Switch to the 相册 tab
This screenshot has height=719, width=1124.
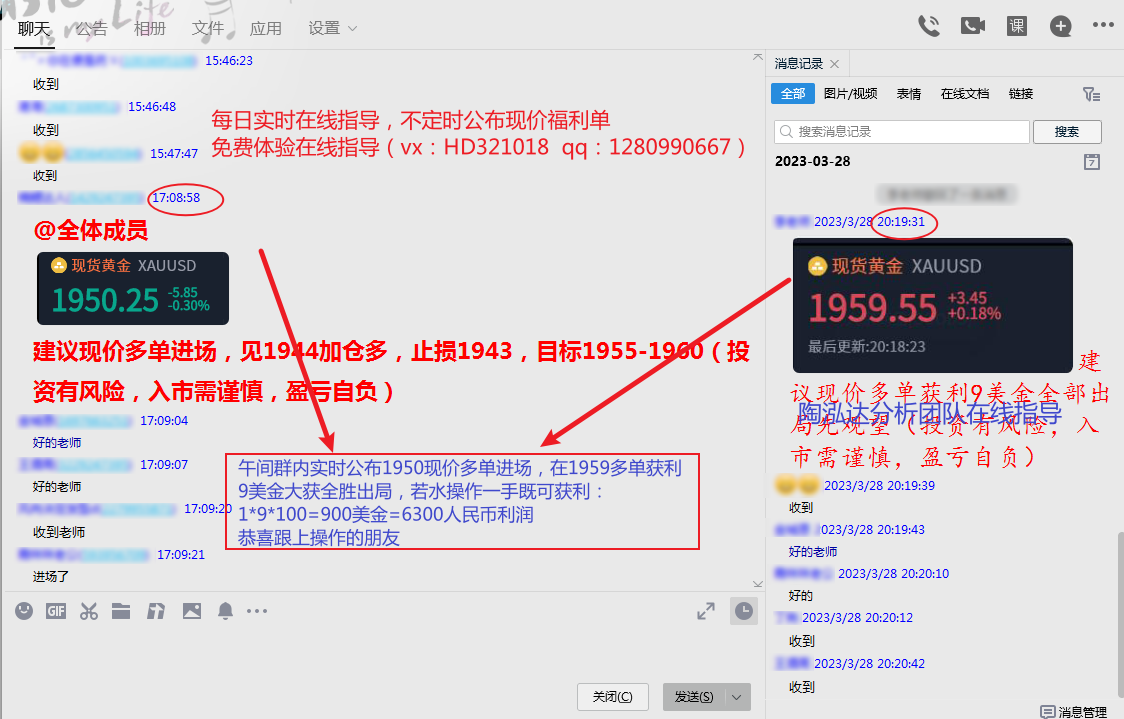150,29
